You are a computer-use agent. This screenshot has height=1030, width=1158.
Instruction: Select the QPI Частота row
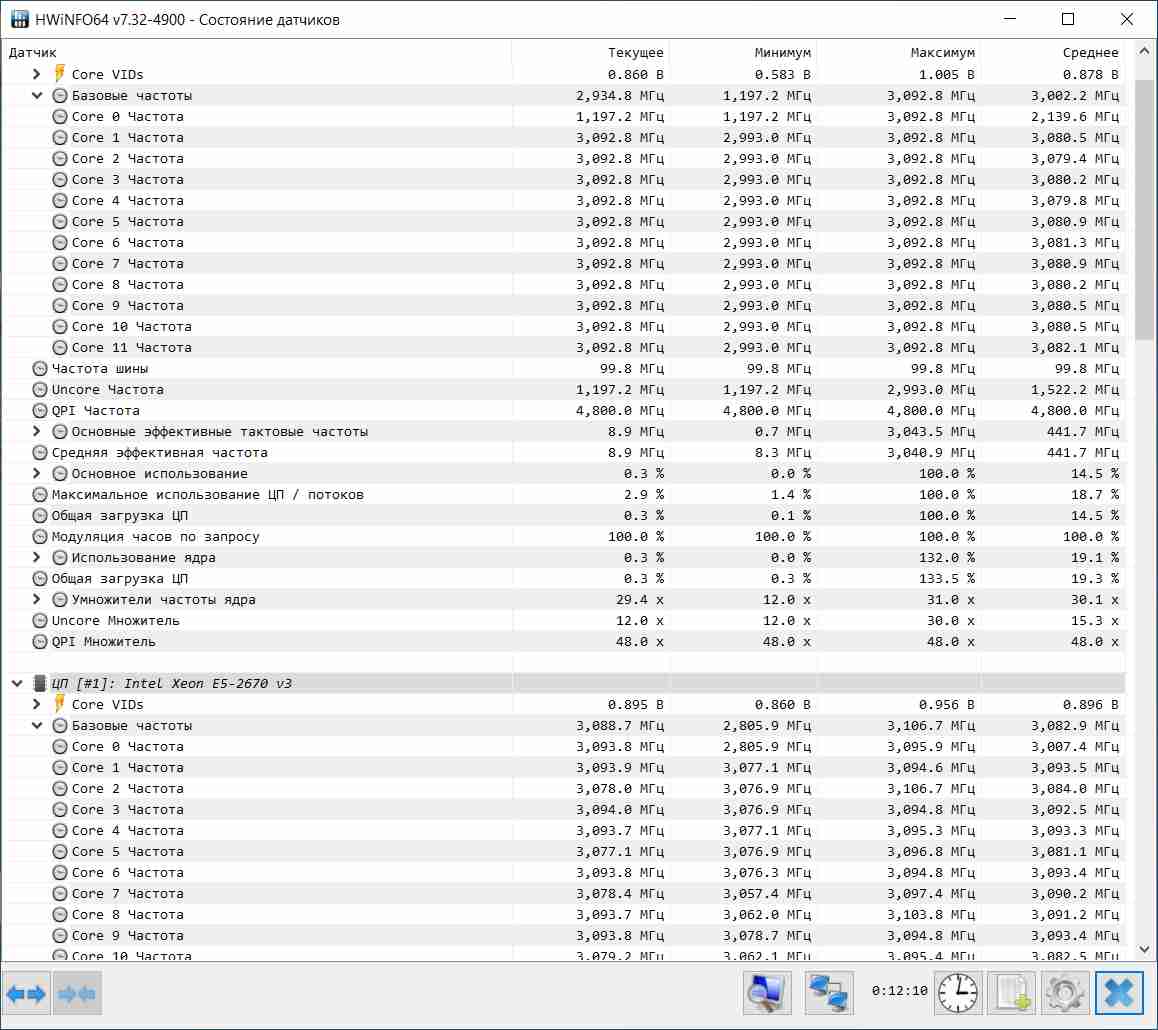pyautogui.click(x=564, y=411)
